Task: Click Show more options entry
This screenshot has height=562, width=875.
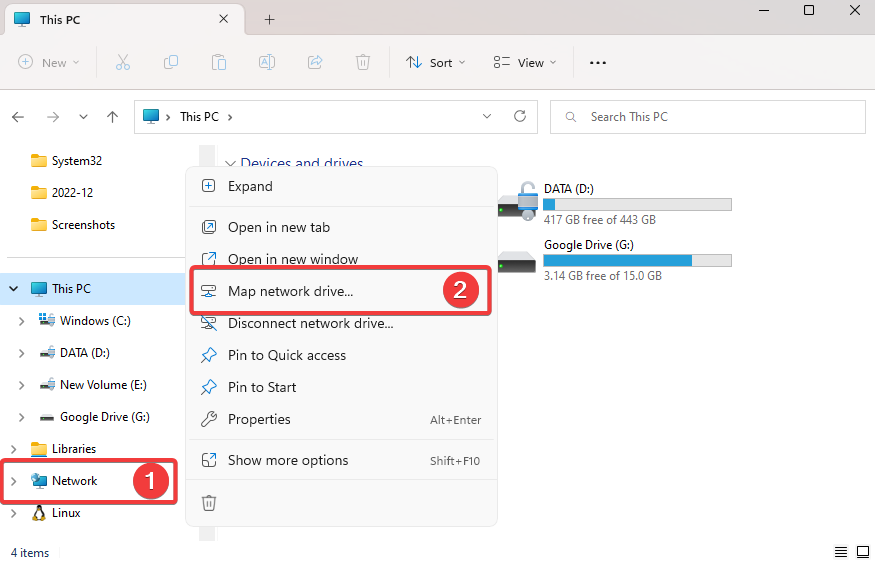Action: coord(288,460)
